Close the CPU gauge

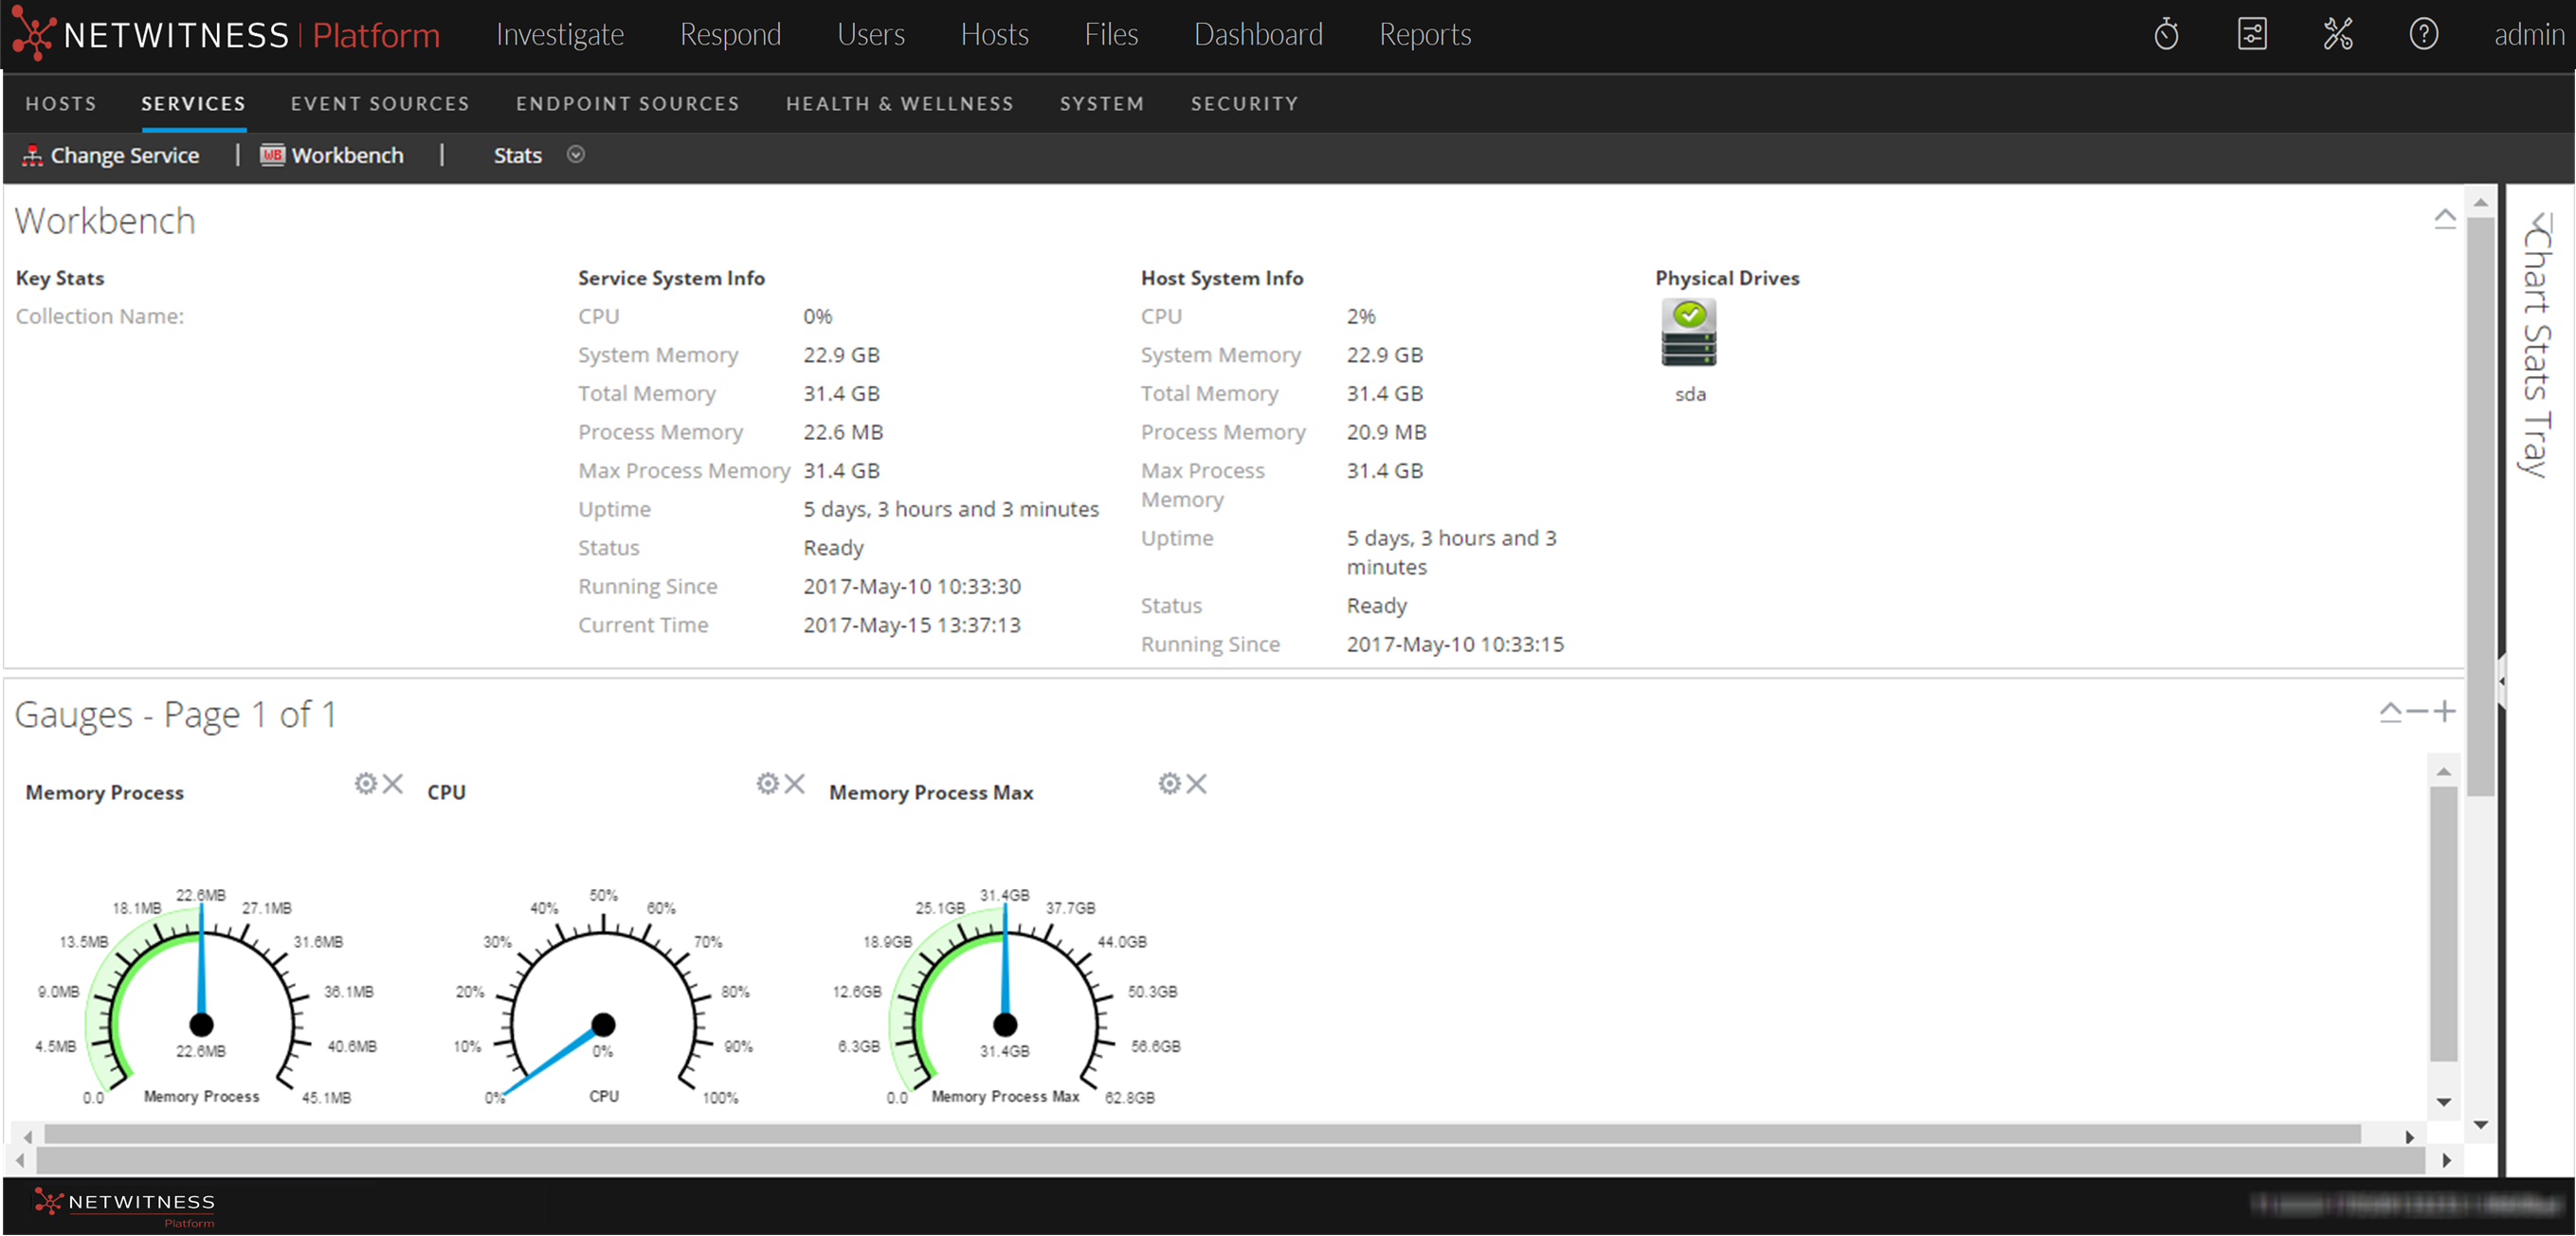tap(795, 783)
